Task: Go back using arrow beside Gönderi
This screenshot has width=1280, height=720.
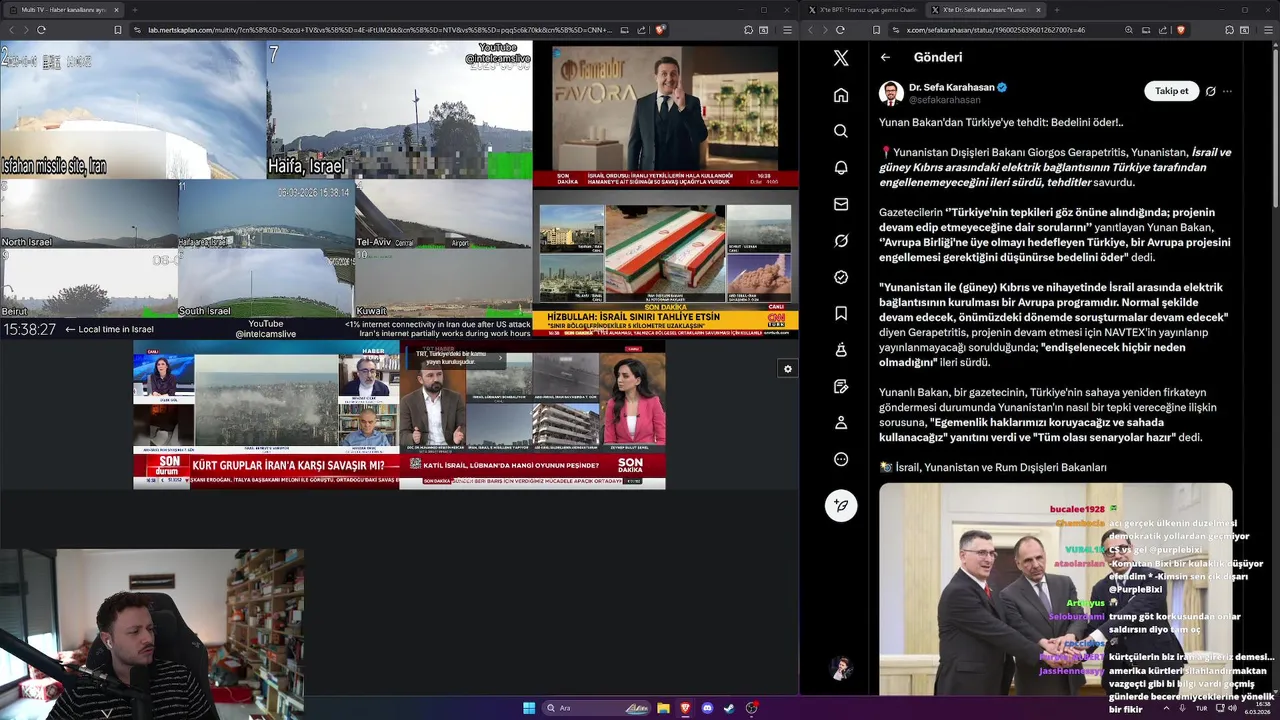Action: pos(885,57)
